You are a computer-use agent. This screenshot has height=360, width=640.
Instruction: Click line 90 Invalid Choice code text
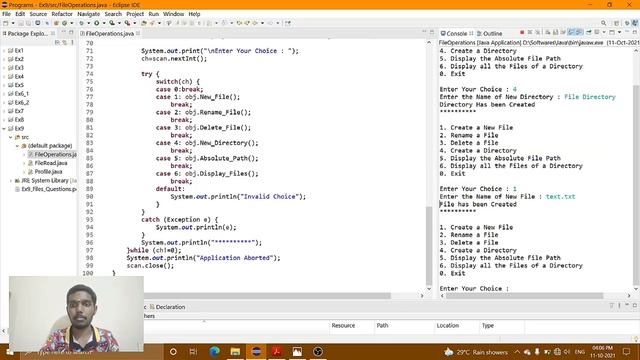238,197
